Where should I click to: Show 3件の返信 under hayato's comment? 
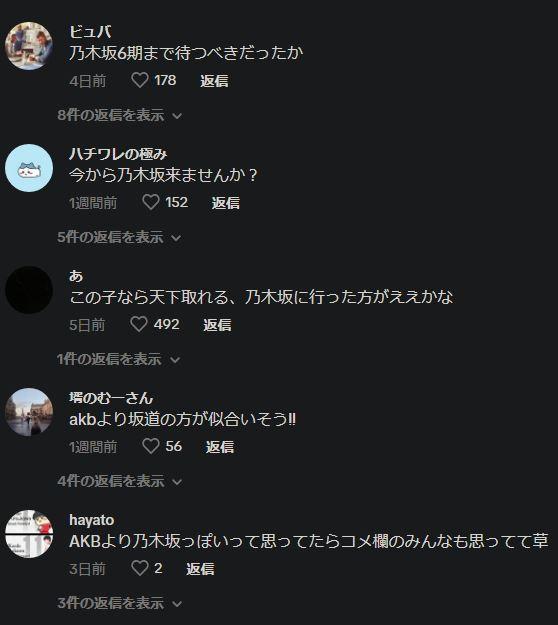(120, 603)
